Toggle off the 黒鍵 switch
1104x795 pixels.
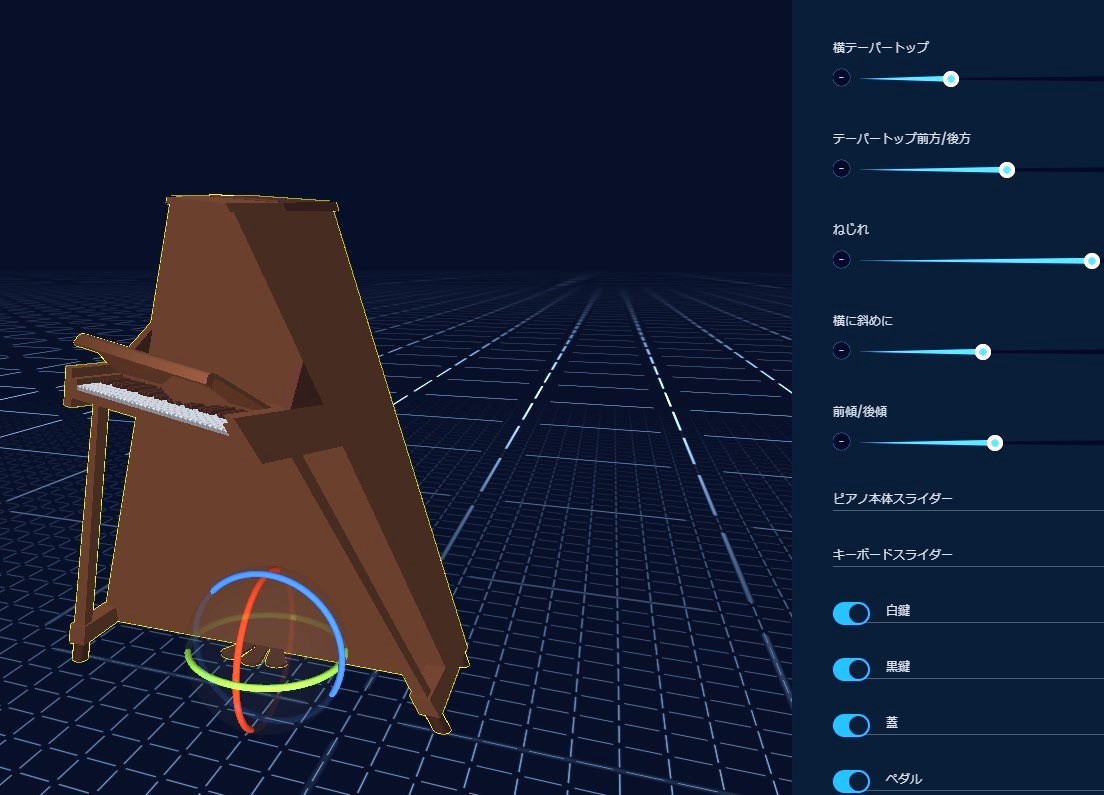[x=851, y=669]
